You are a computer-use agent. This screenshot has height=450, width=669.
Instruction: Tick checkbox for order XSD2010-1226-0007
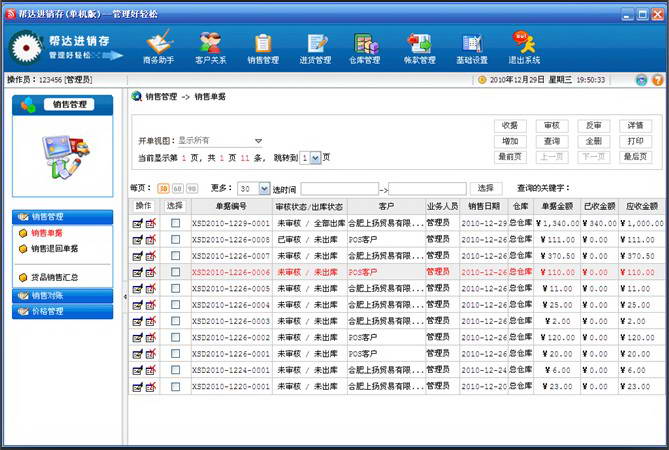click(175, 255)
